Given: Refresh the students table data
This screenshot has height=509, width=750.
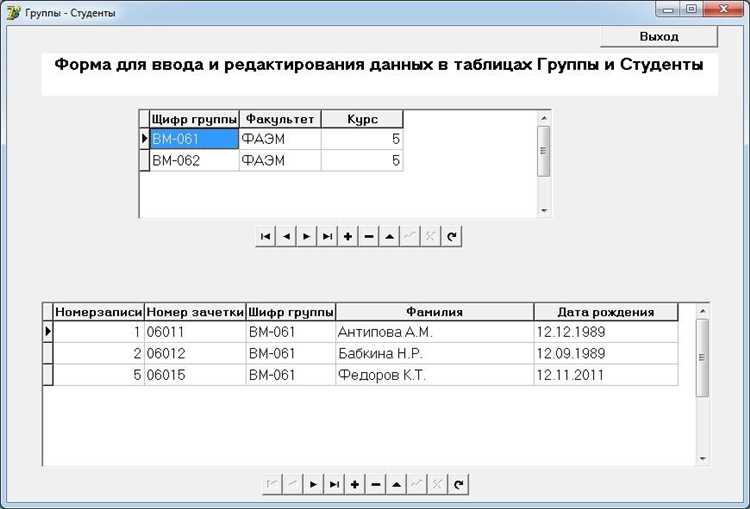Looking at the screenshot, I should [458, 485].
